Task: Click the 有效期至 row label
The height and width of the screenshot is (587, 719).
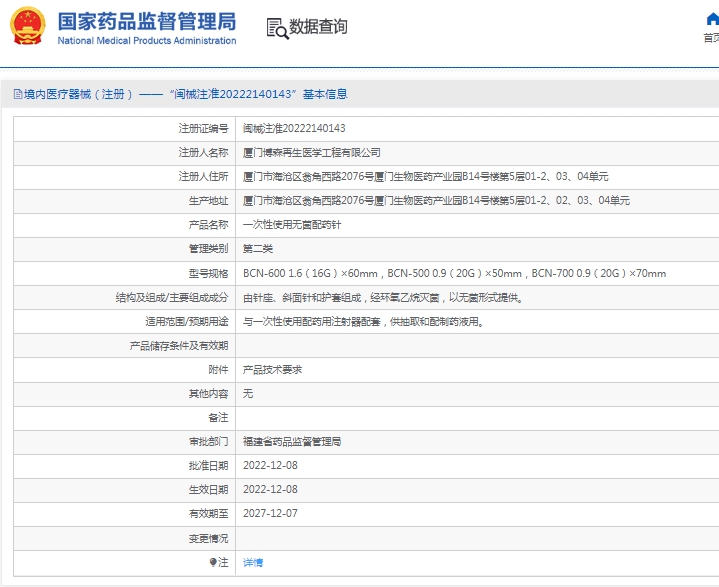Action: 208,514
